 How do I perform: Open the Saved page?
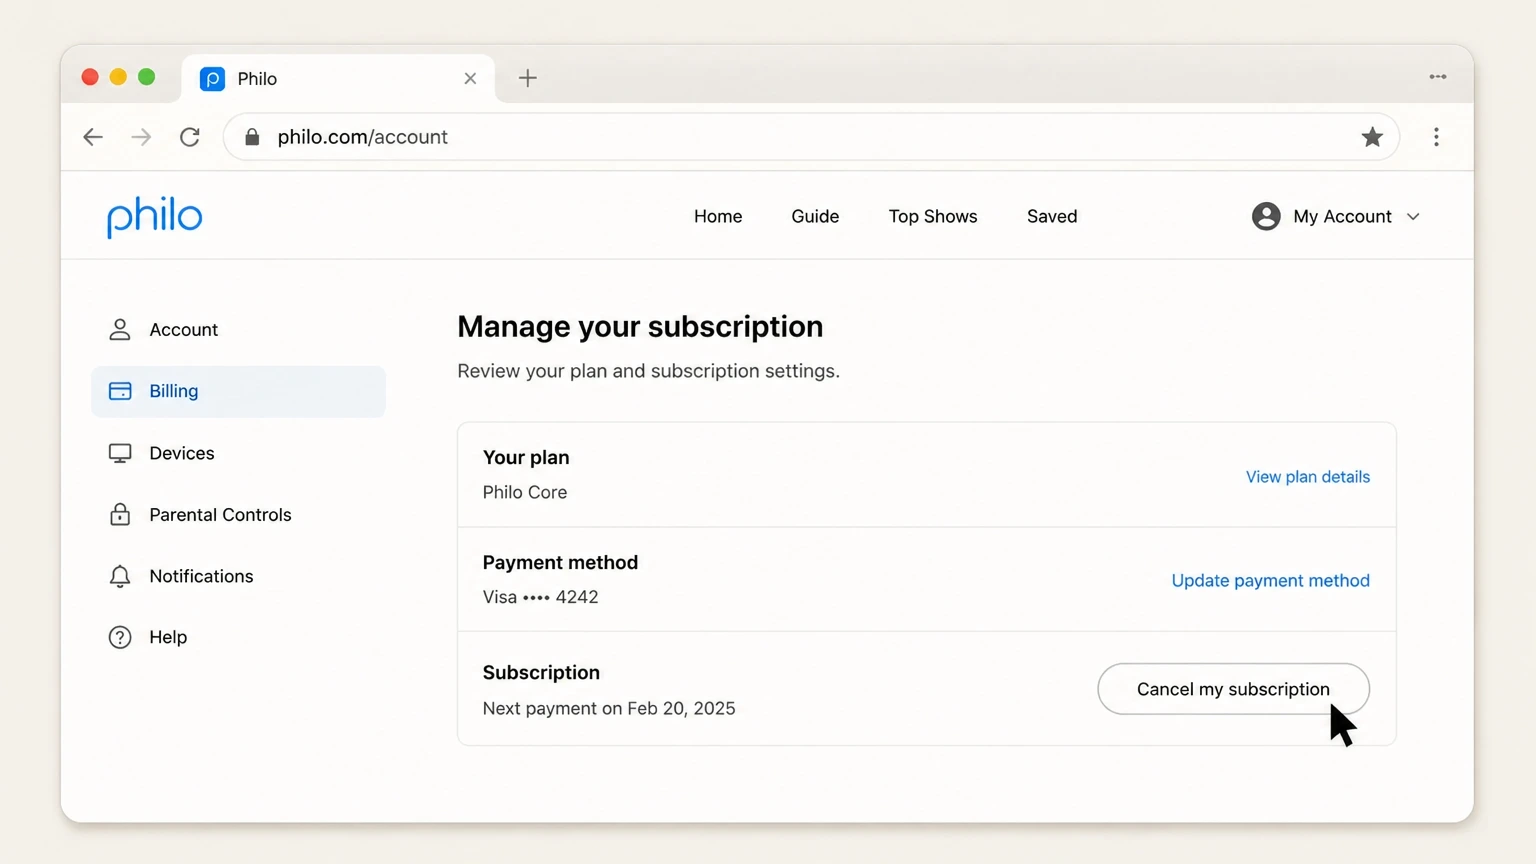coord(1052,216)
